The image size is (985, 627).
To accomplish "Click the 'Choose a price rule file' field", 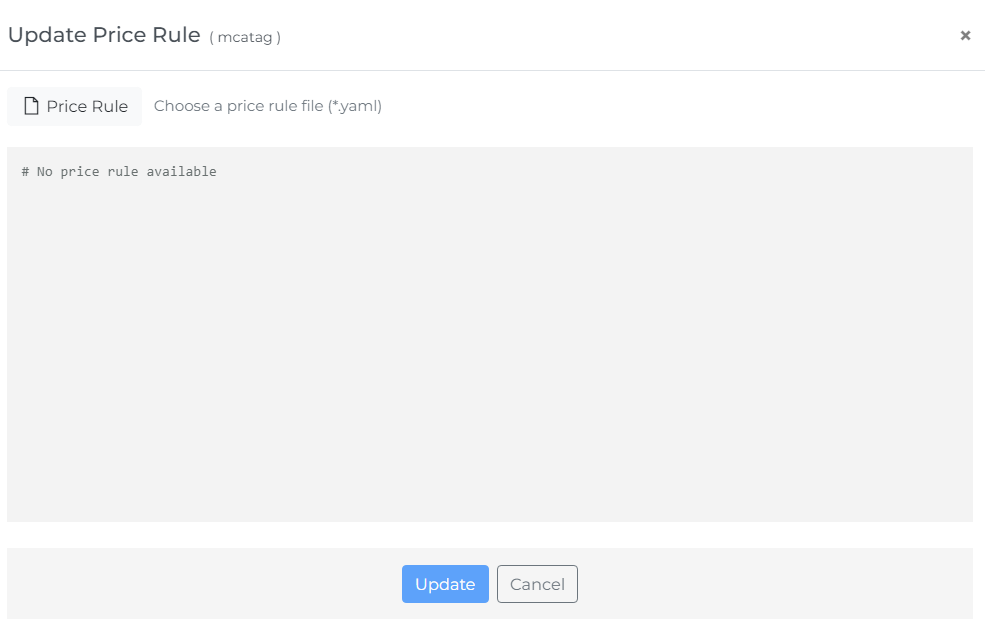I will point(268,106).
